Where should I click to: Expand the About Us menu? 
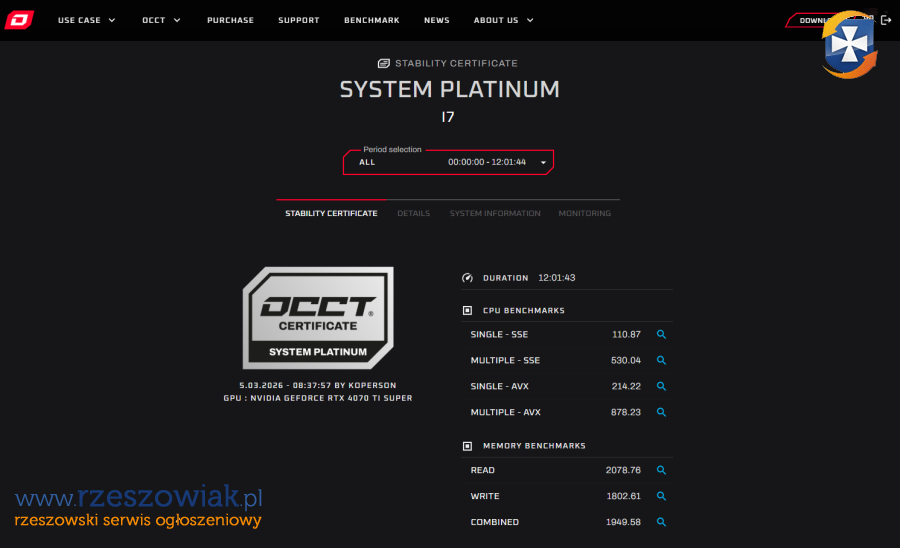[x=503, y=20]
